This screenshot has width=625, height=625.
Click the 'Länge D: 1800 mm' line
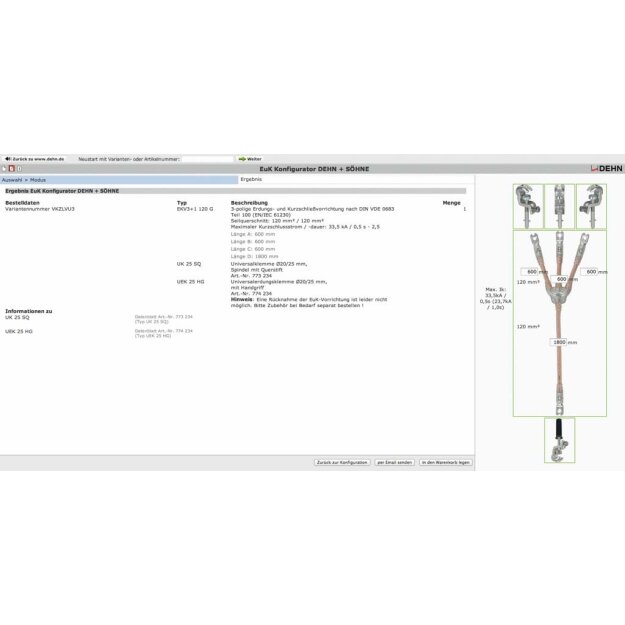click(x=254, y=256)
